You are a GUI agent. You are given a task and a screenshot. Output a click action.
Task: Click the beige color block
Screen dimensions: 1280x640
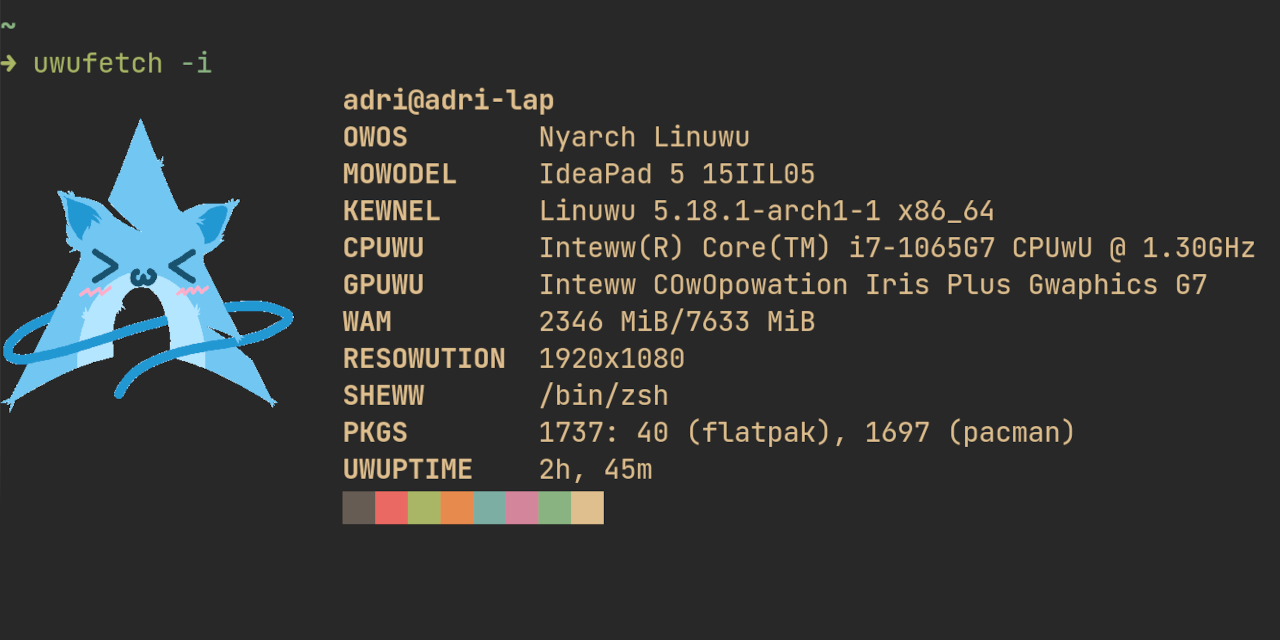pyautogui.click(x=587, y=507)
